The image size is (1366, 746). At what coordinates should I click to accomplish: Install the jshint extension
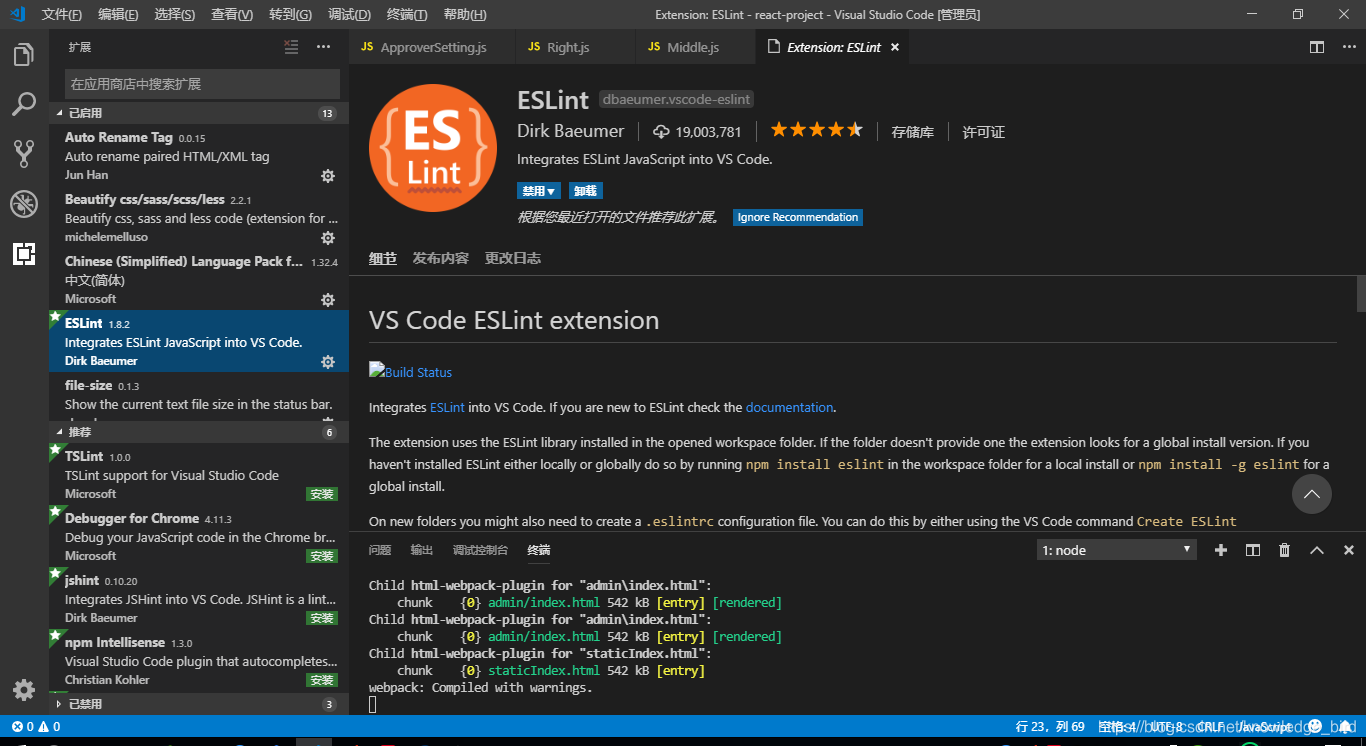coord(322,618)
